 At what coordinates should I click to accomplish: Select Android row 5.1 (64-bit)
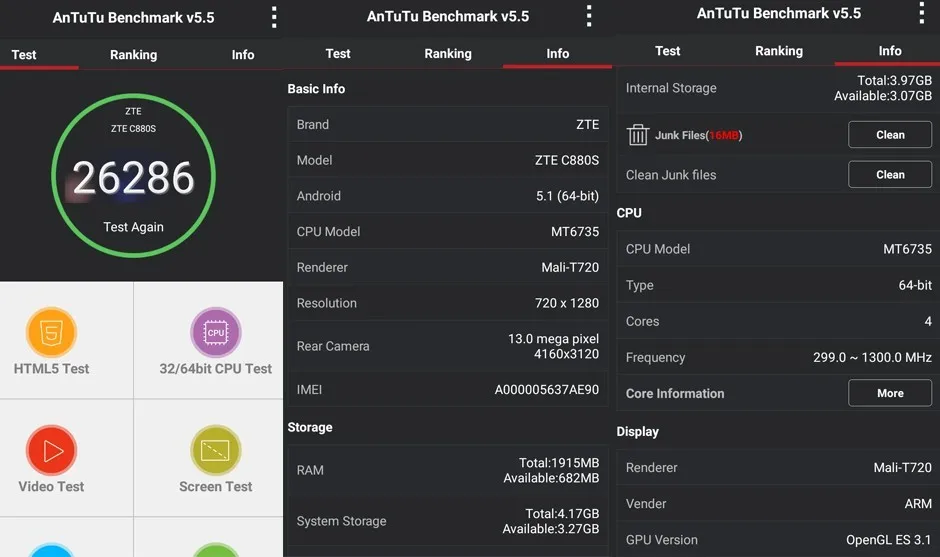[x=448, y=195]
